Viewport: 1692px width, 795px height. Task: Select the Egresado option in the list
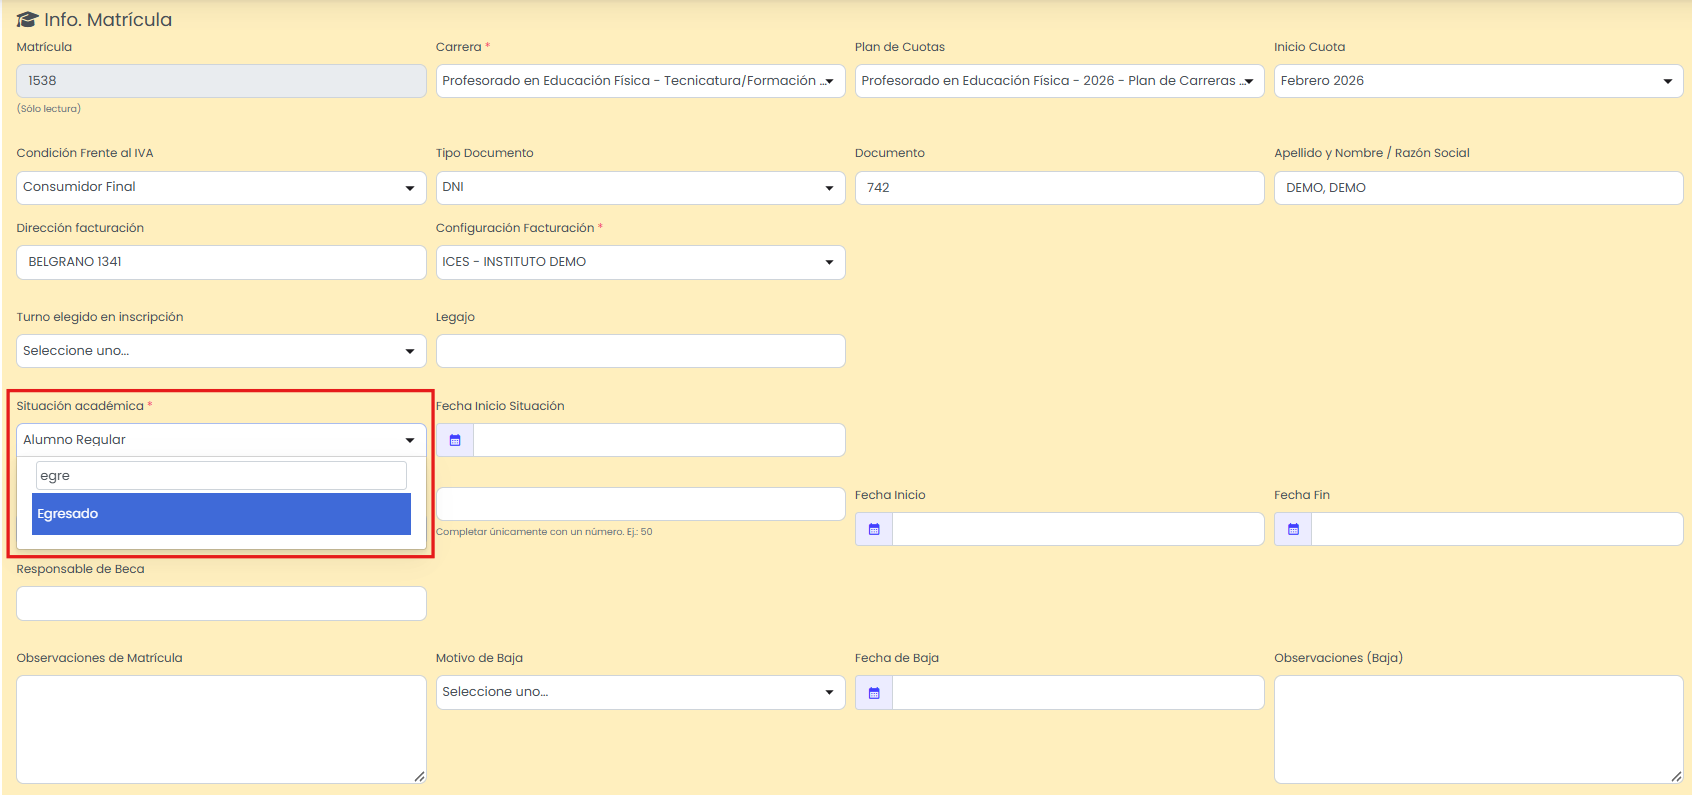tap(221, 514)
